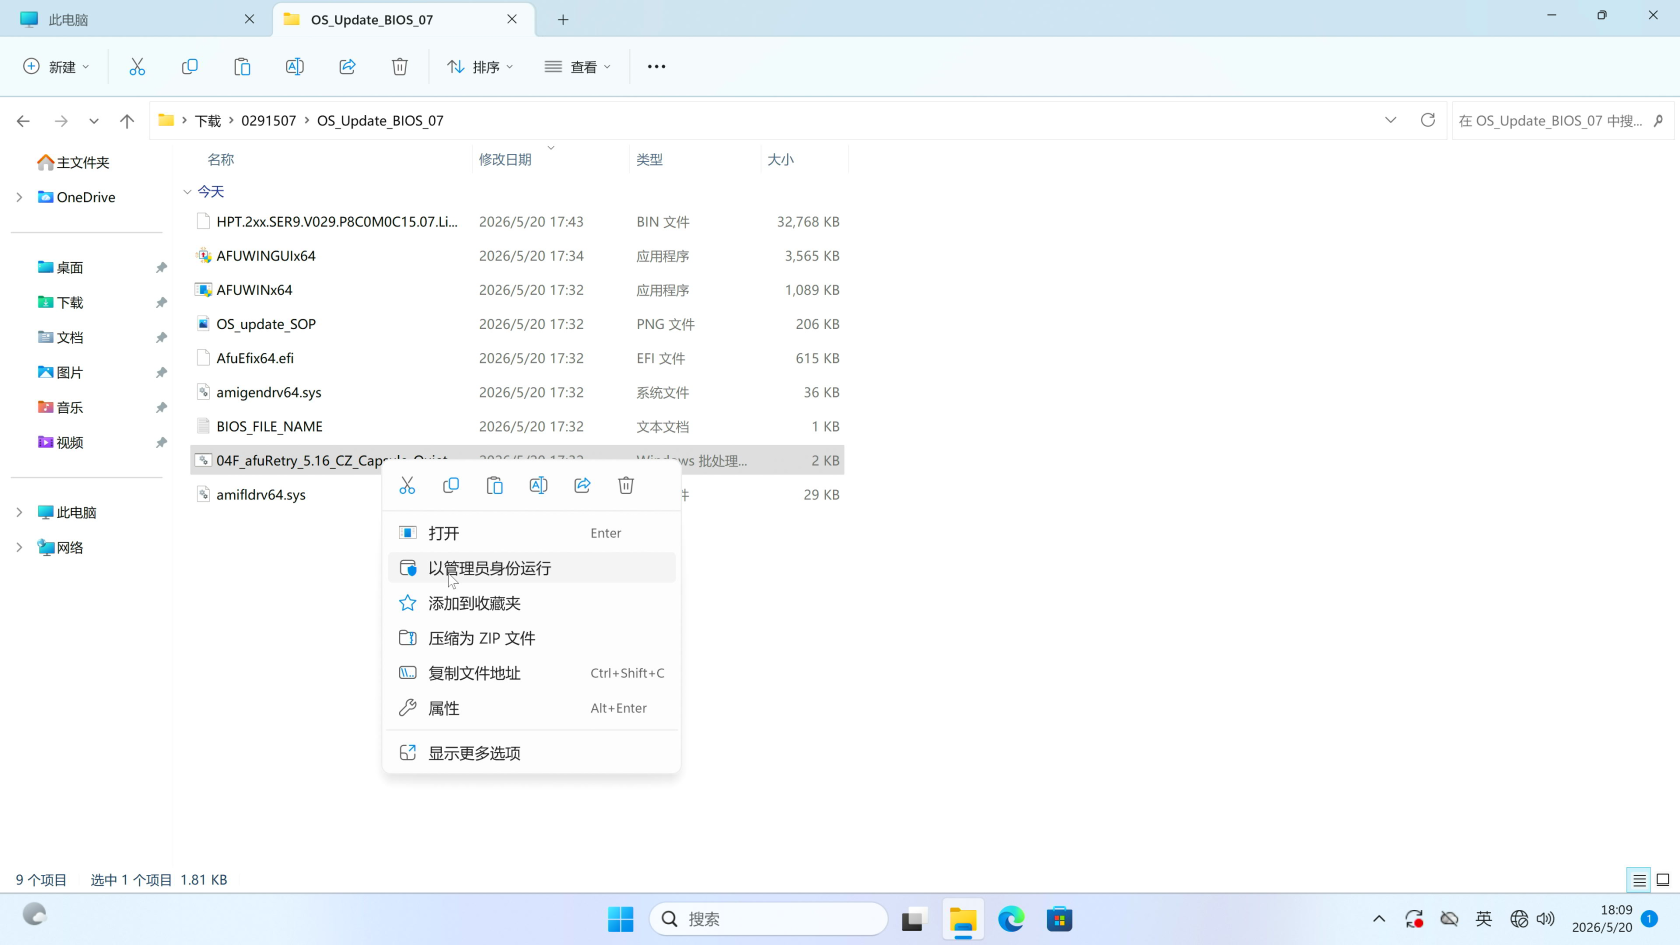Click the toolbar Paste icon
Screen dimensions: 1680x945
pos(242,67)
